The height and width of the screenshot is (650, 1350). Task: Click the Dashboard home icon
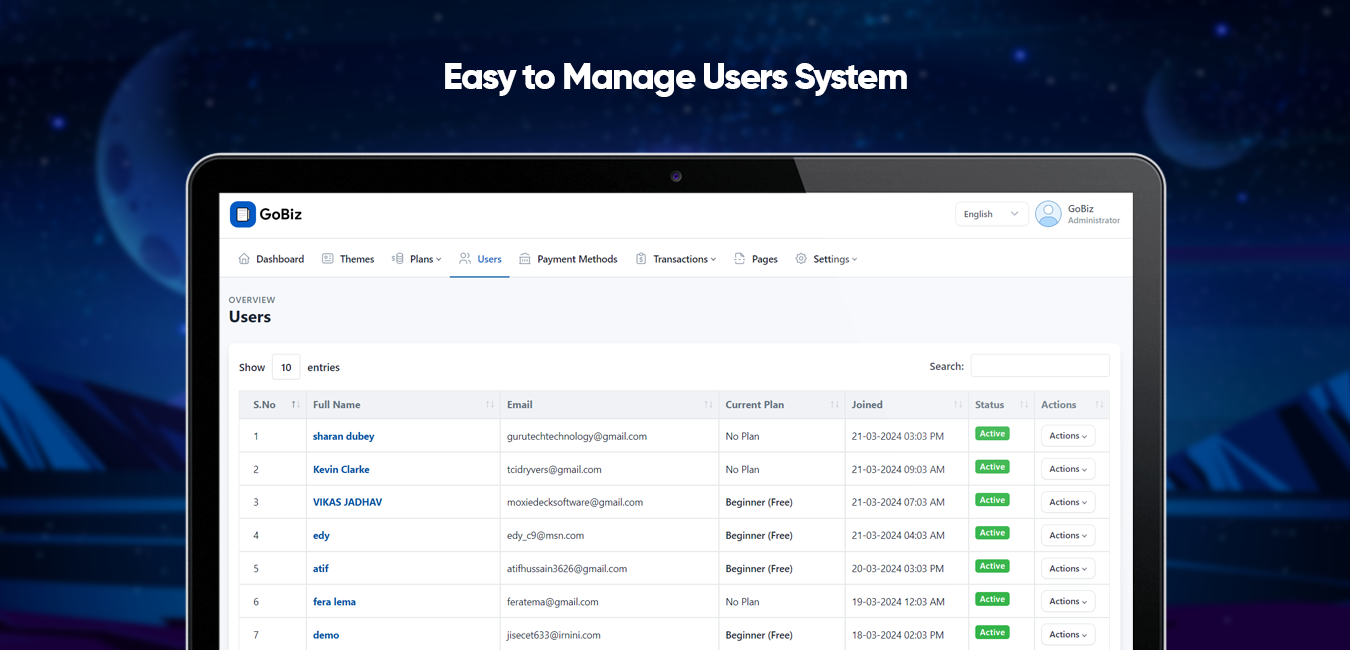[244, 259]
